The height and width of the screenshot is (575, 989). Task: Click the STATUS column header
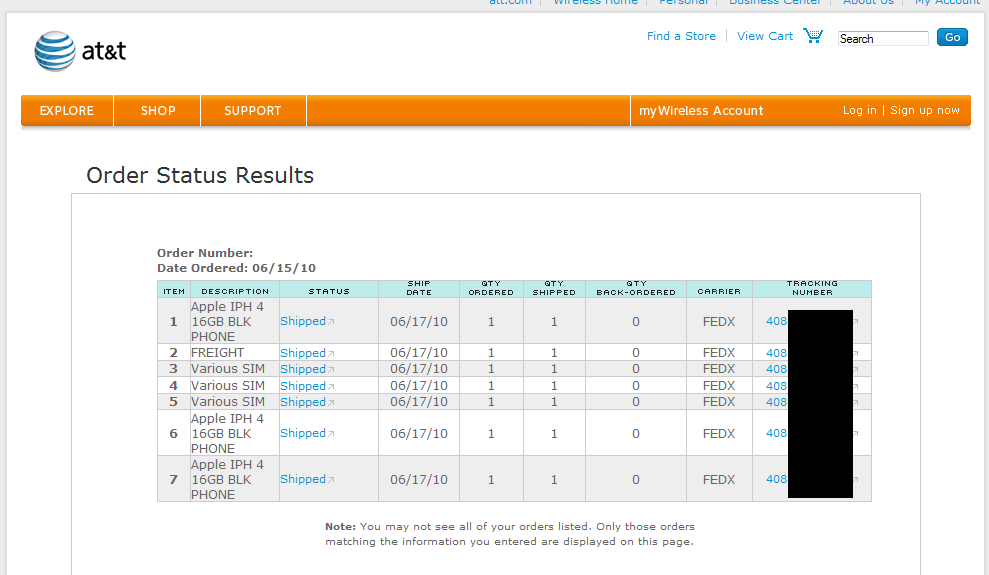coord(329,291)
